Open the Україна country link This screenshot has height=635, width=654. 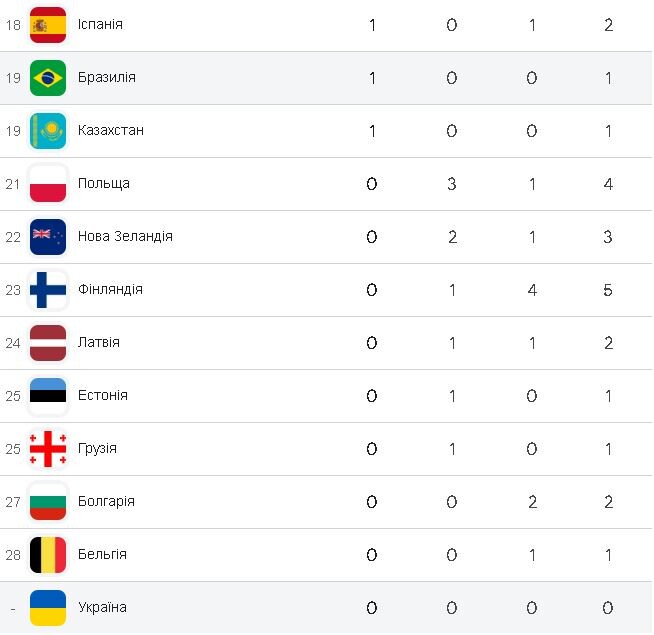pyautogui.click(x=102, y=608)
